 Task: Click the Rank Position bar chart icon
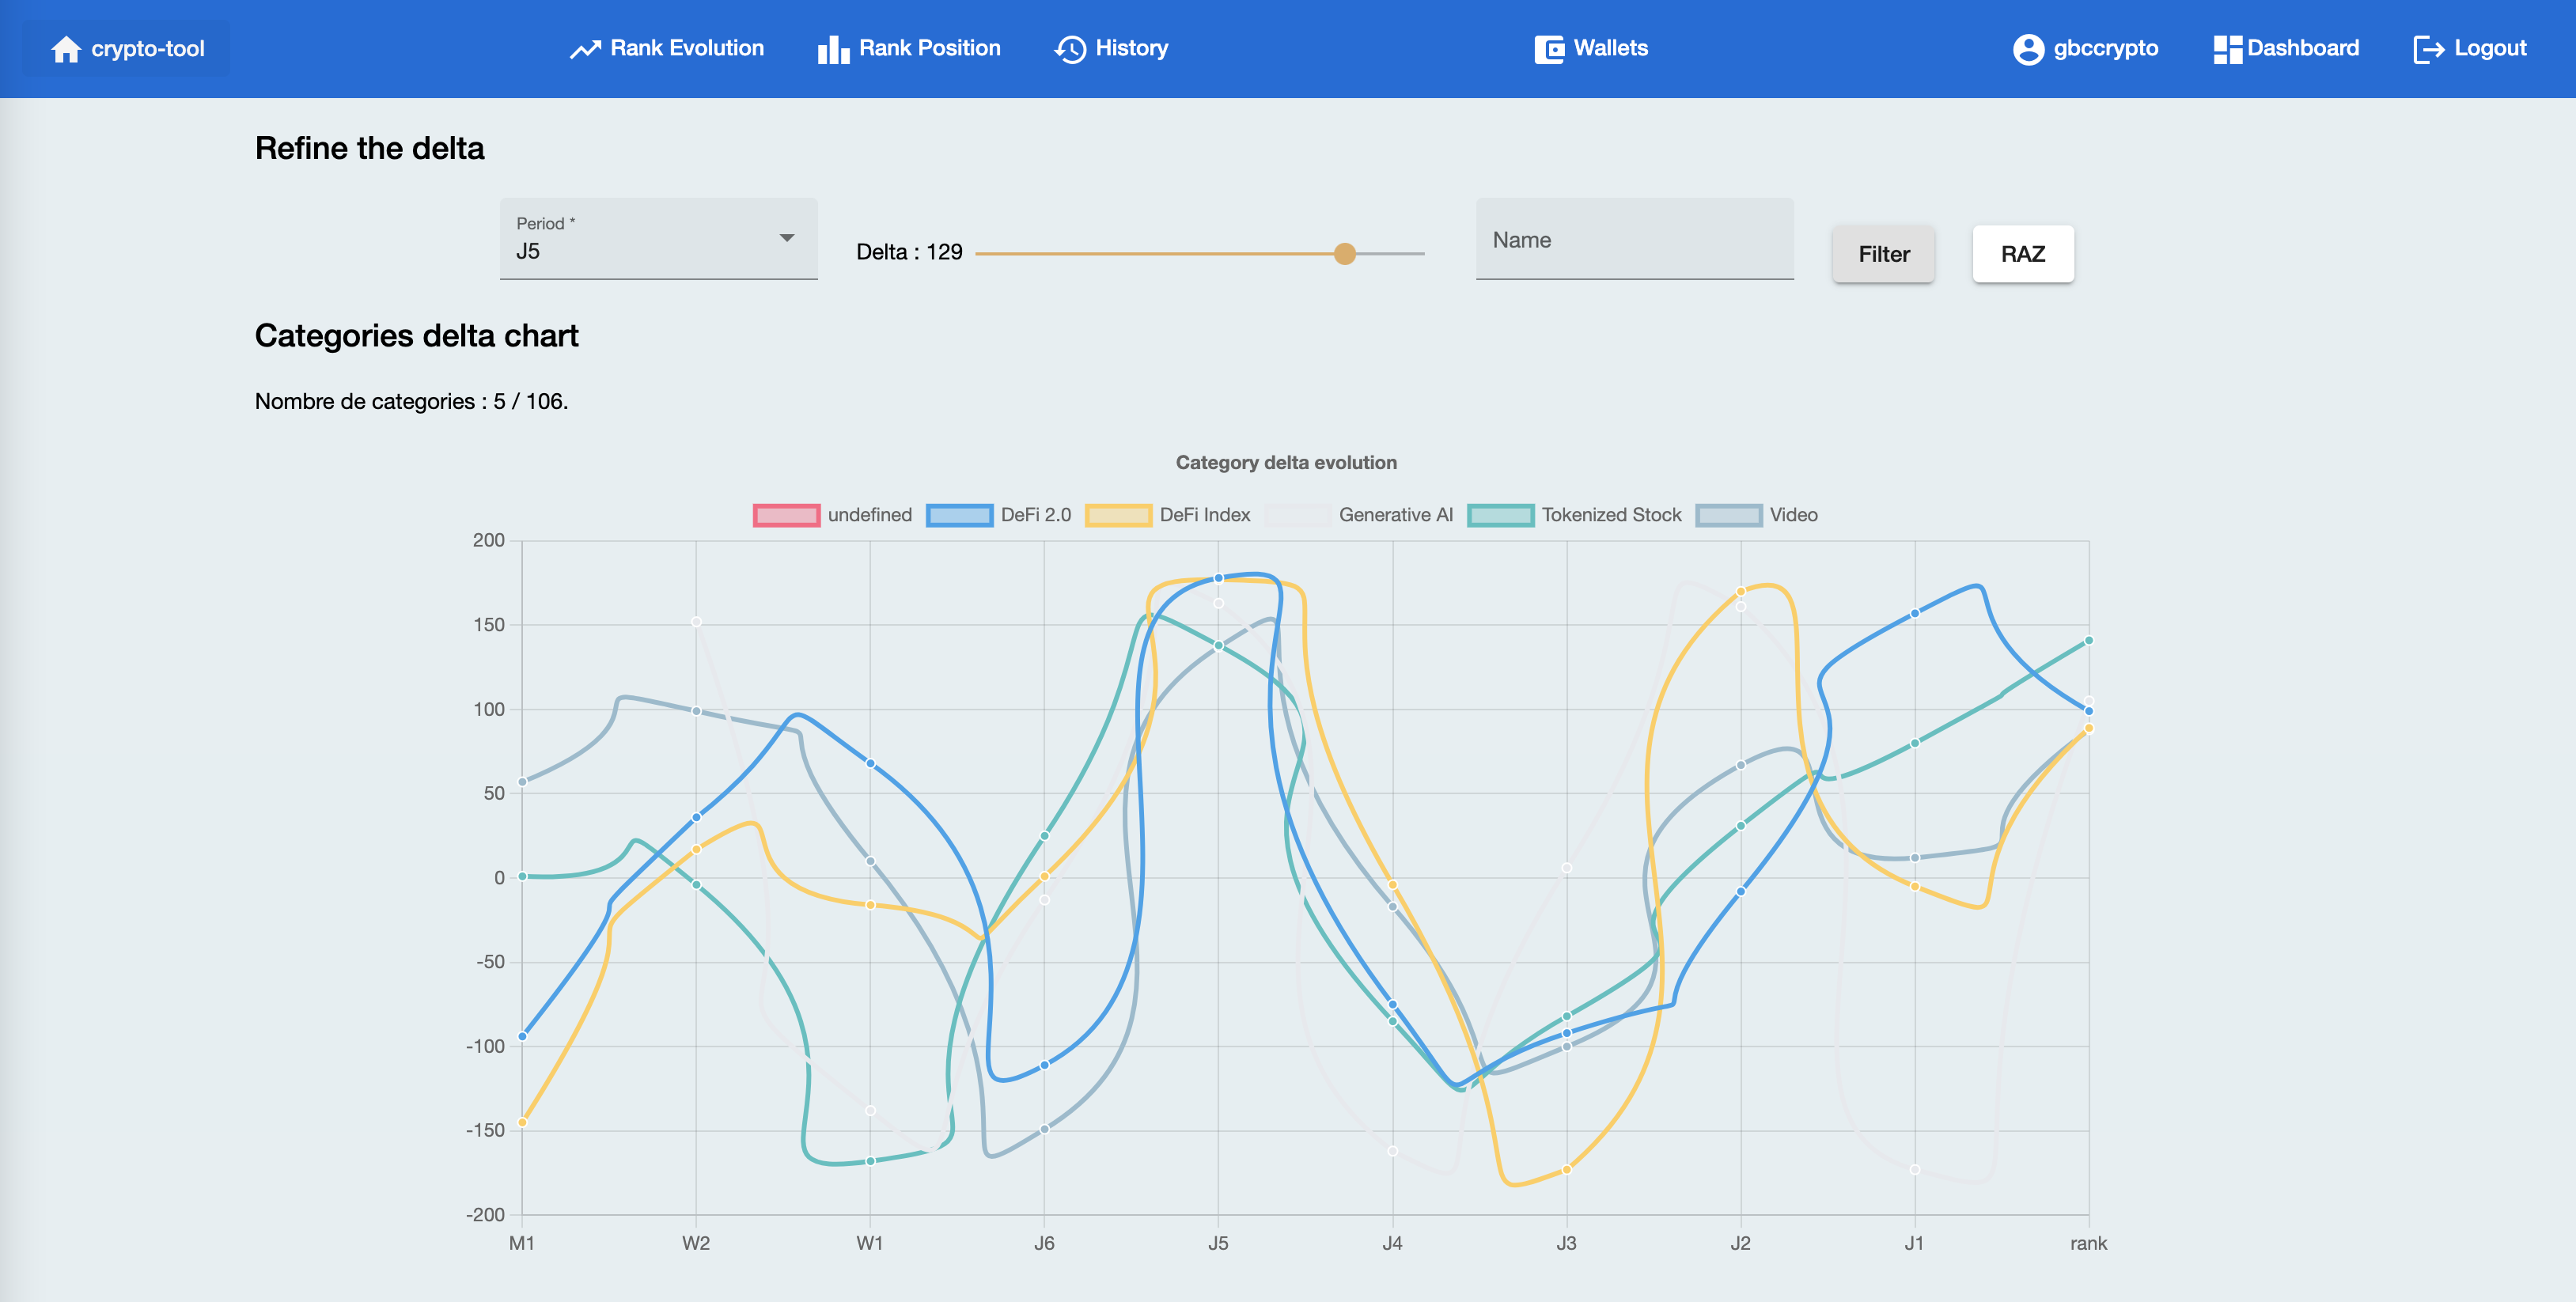832,48
